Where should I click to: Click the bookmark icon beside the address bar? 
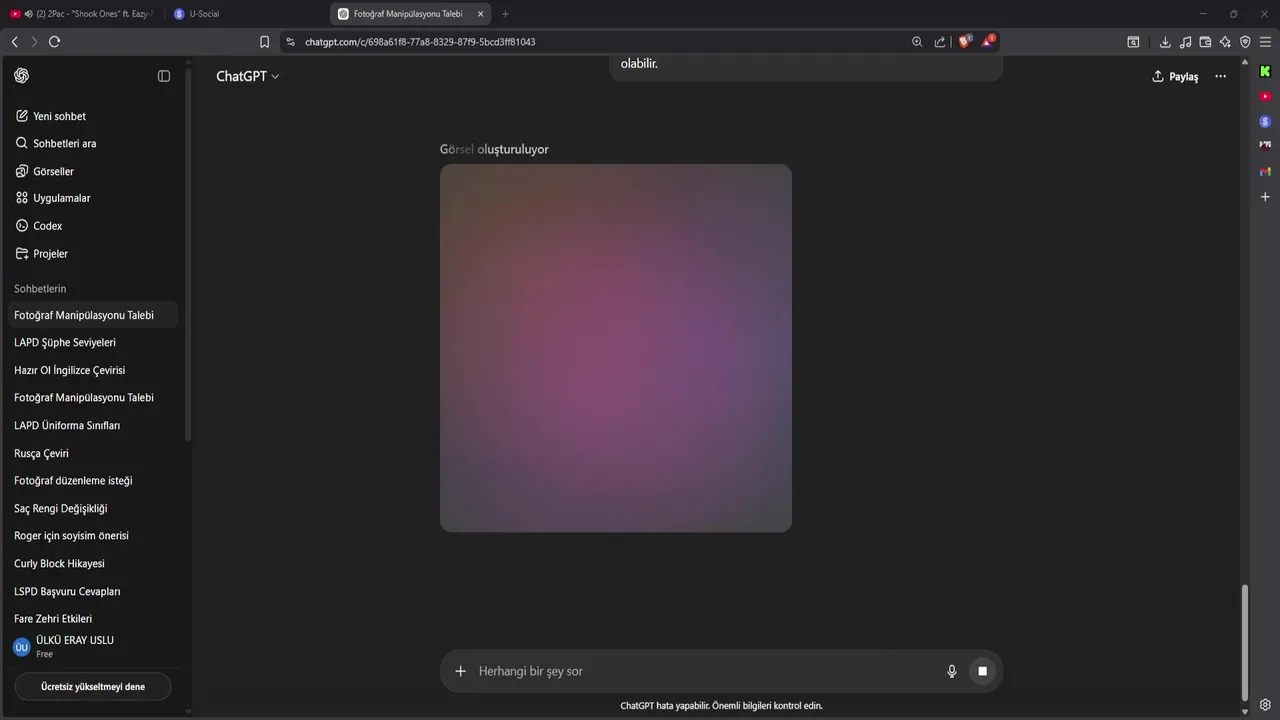[x=264, y=42]
